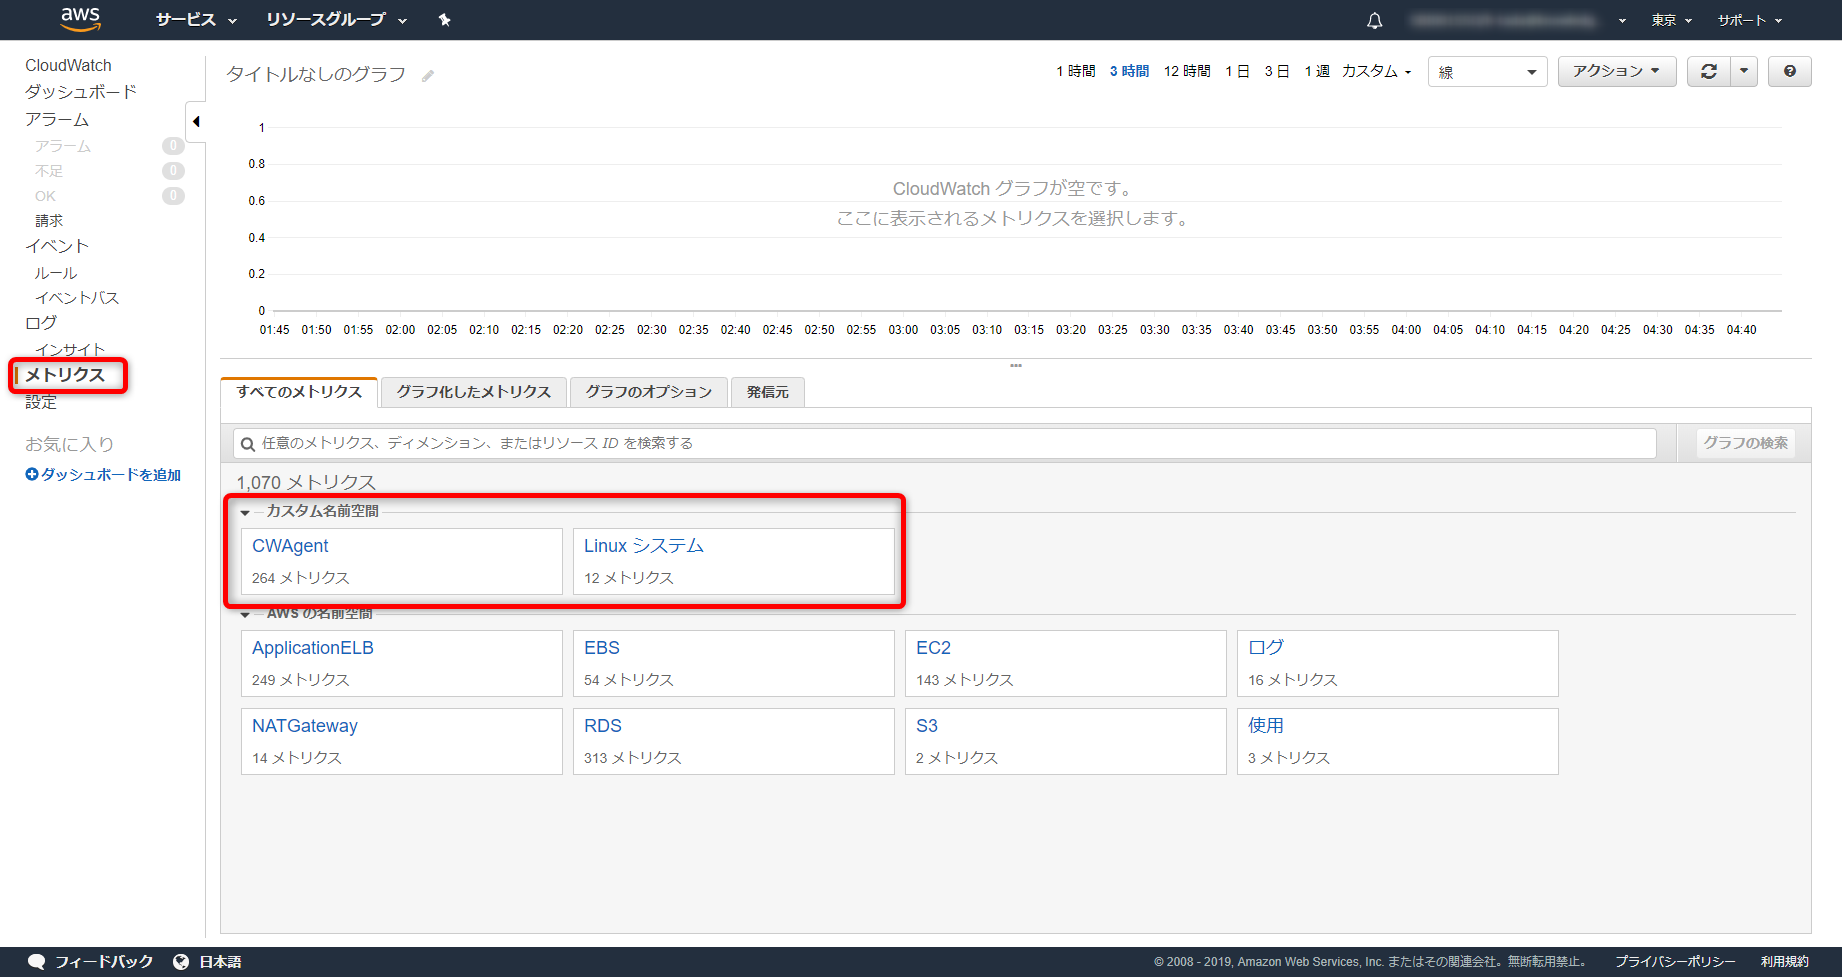The width and height of the screenshot is (1842, 977).
Task: Select メトリクス in the sidebar
Action: tap(65, 375)
